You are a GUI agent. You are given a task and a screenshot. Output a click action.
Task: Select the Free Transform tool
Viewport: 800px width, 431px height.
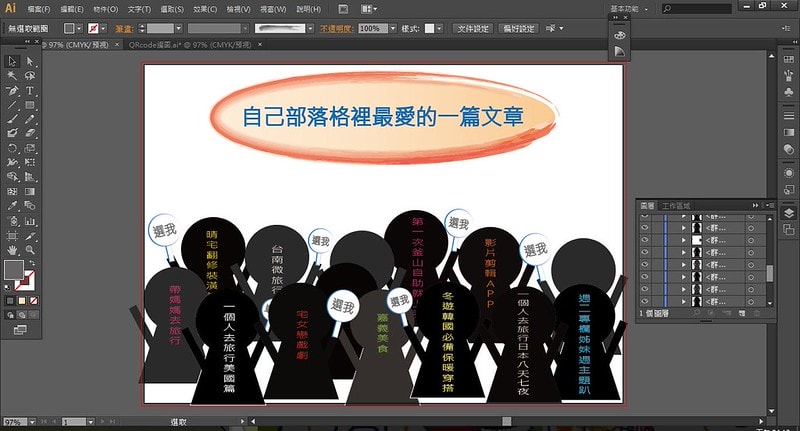tap(30, 162)
